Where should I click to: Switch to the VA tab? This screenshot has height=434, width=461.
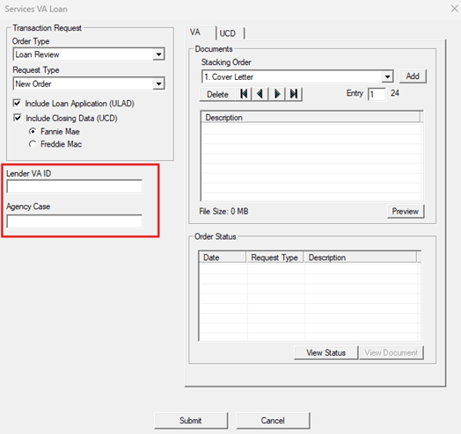195,32
